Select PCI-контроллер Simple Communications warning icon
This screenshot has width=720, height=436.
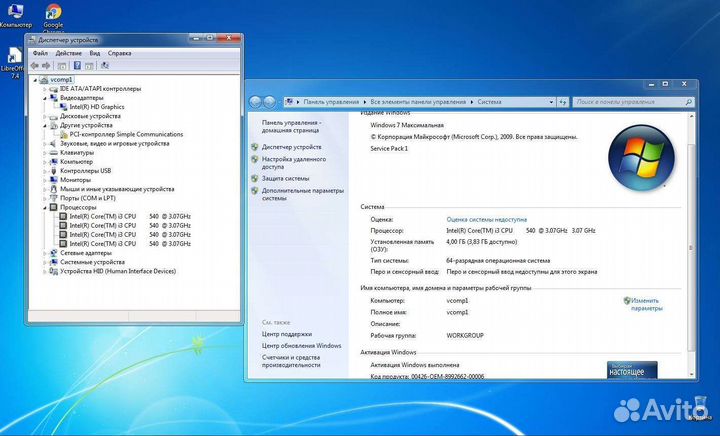tap(63, 134)
